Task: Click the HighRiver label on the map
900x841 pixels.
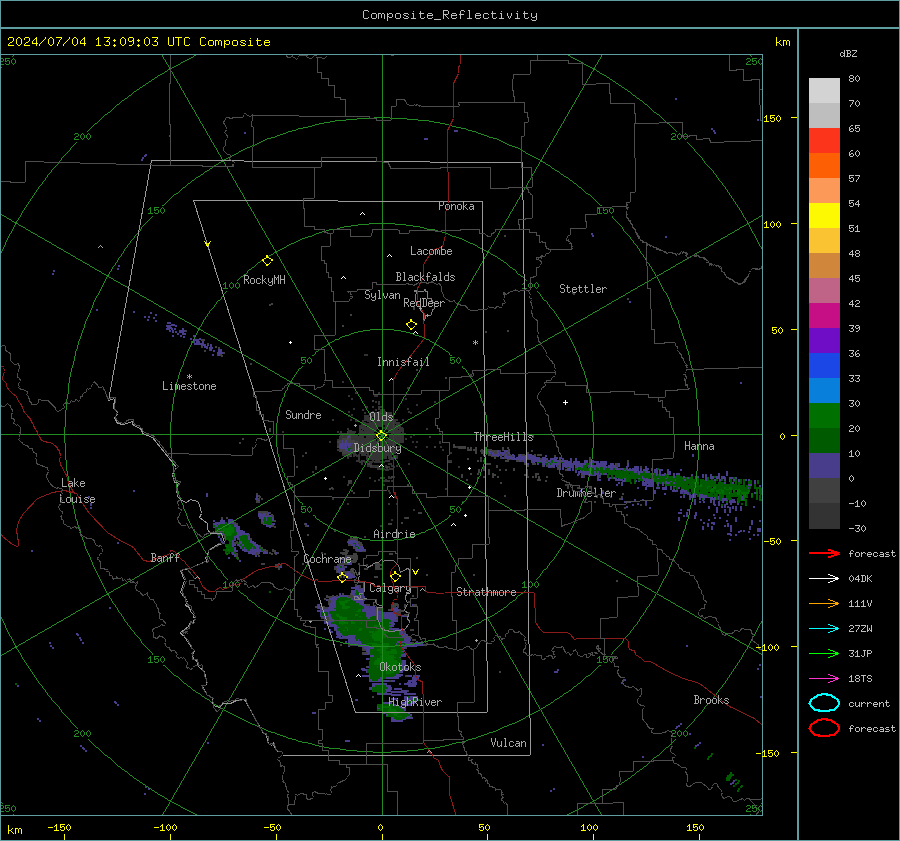Action: click(x=415, y=702)
